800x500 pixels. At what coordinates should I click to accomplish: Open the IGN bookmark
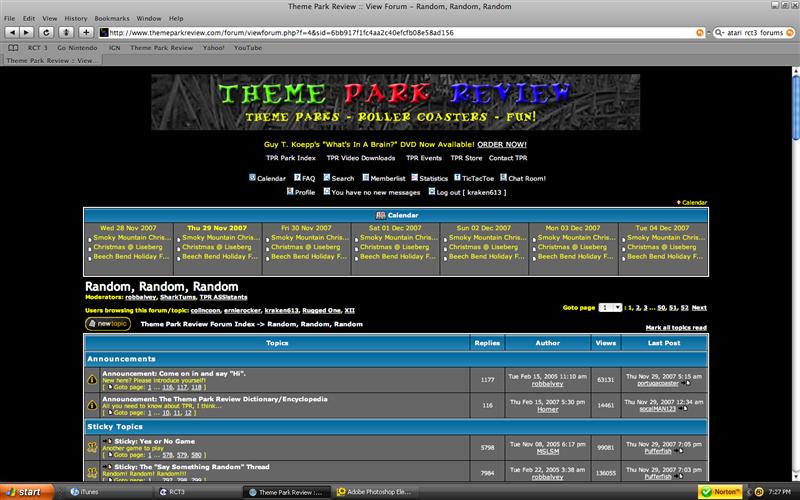click(x=114, y=47)
